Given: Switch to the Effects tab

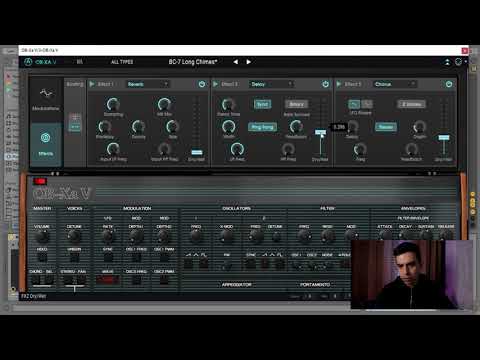Looking at the screenshot, I should (46, 144).
